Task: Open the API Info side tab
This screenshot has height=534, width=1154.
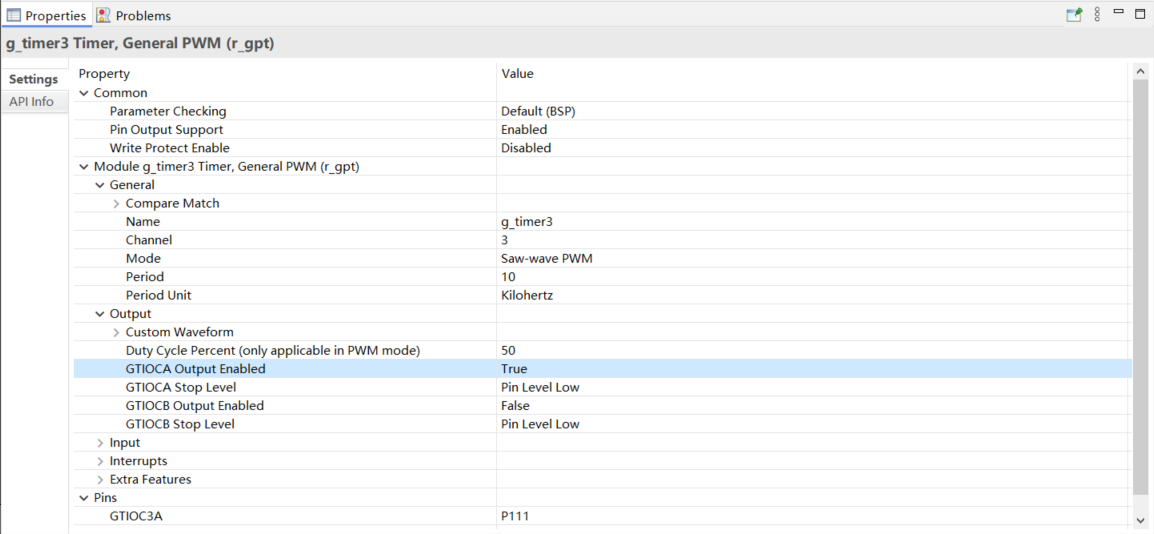Action: pos(32,102)
